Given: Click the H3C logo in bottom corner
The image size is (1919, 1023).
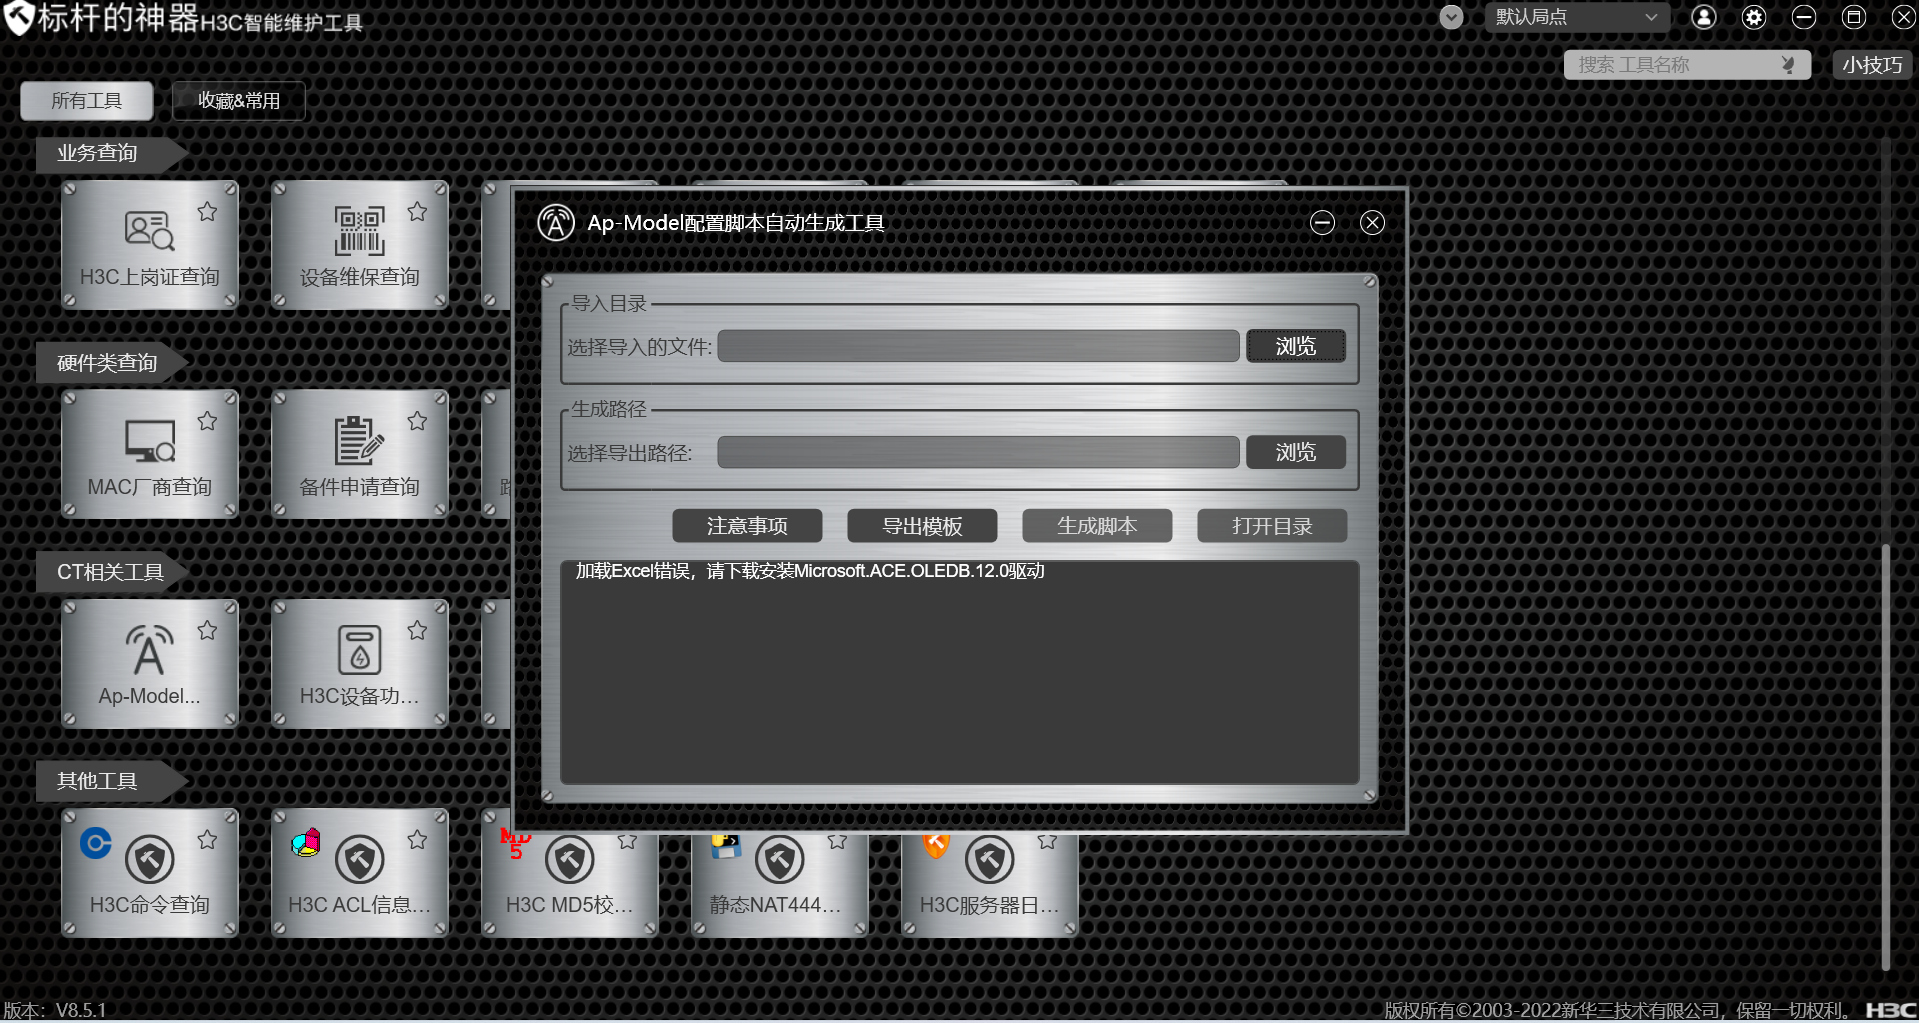Looking at the screenshot, I should pos(1890,1010).
